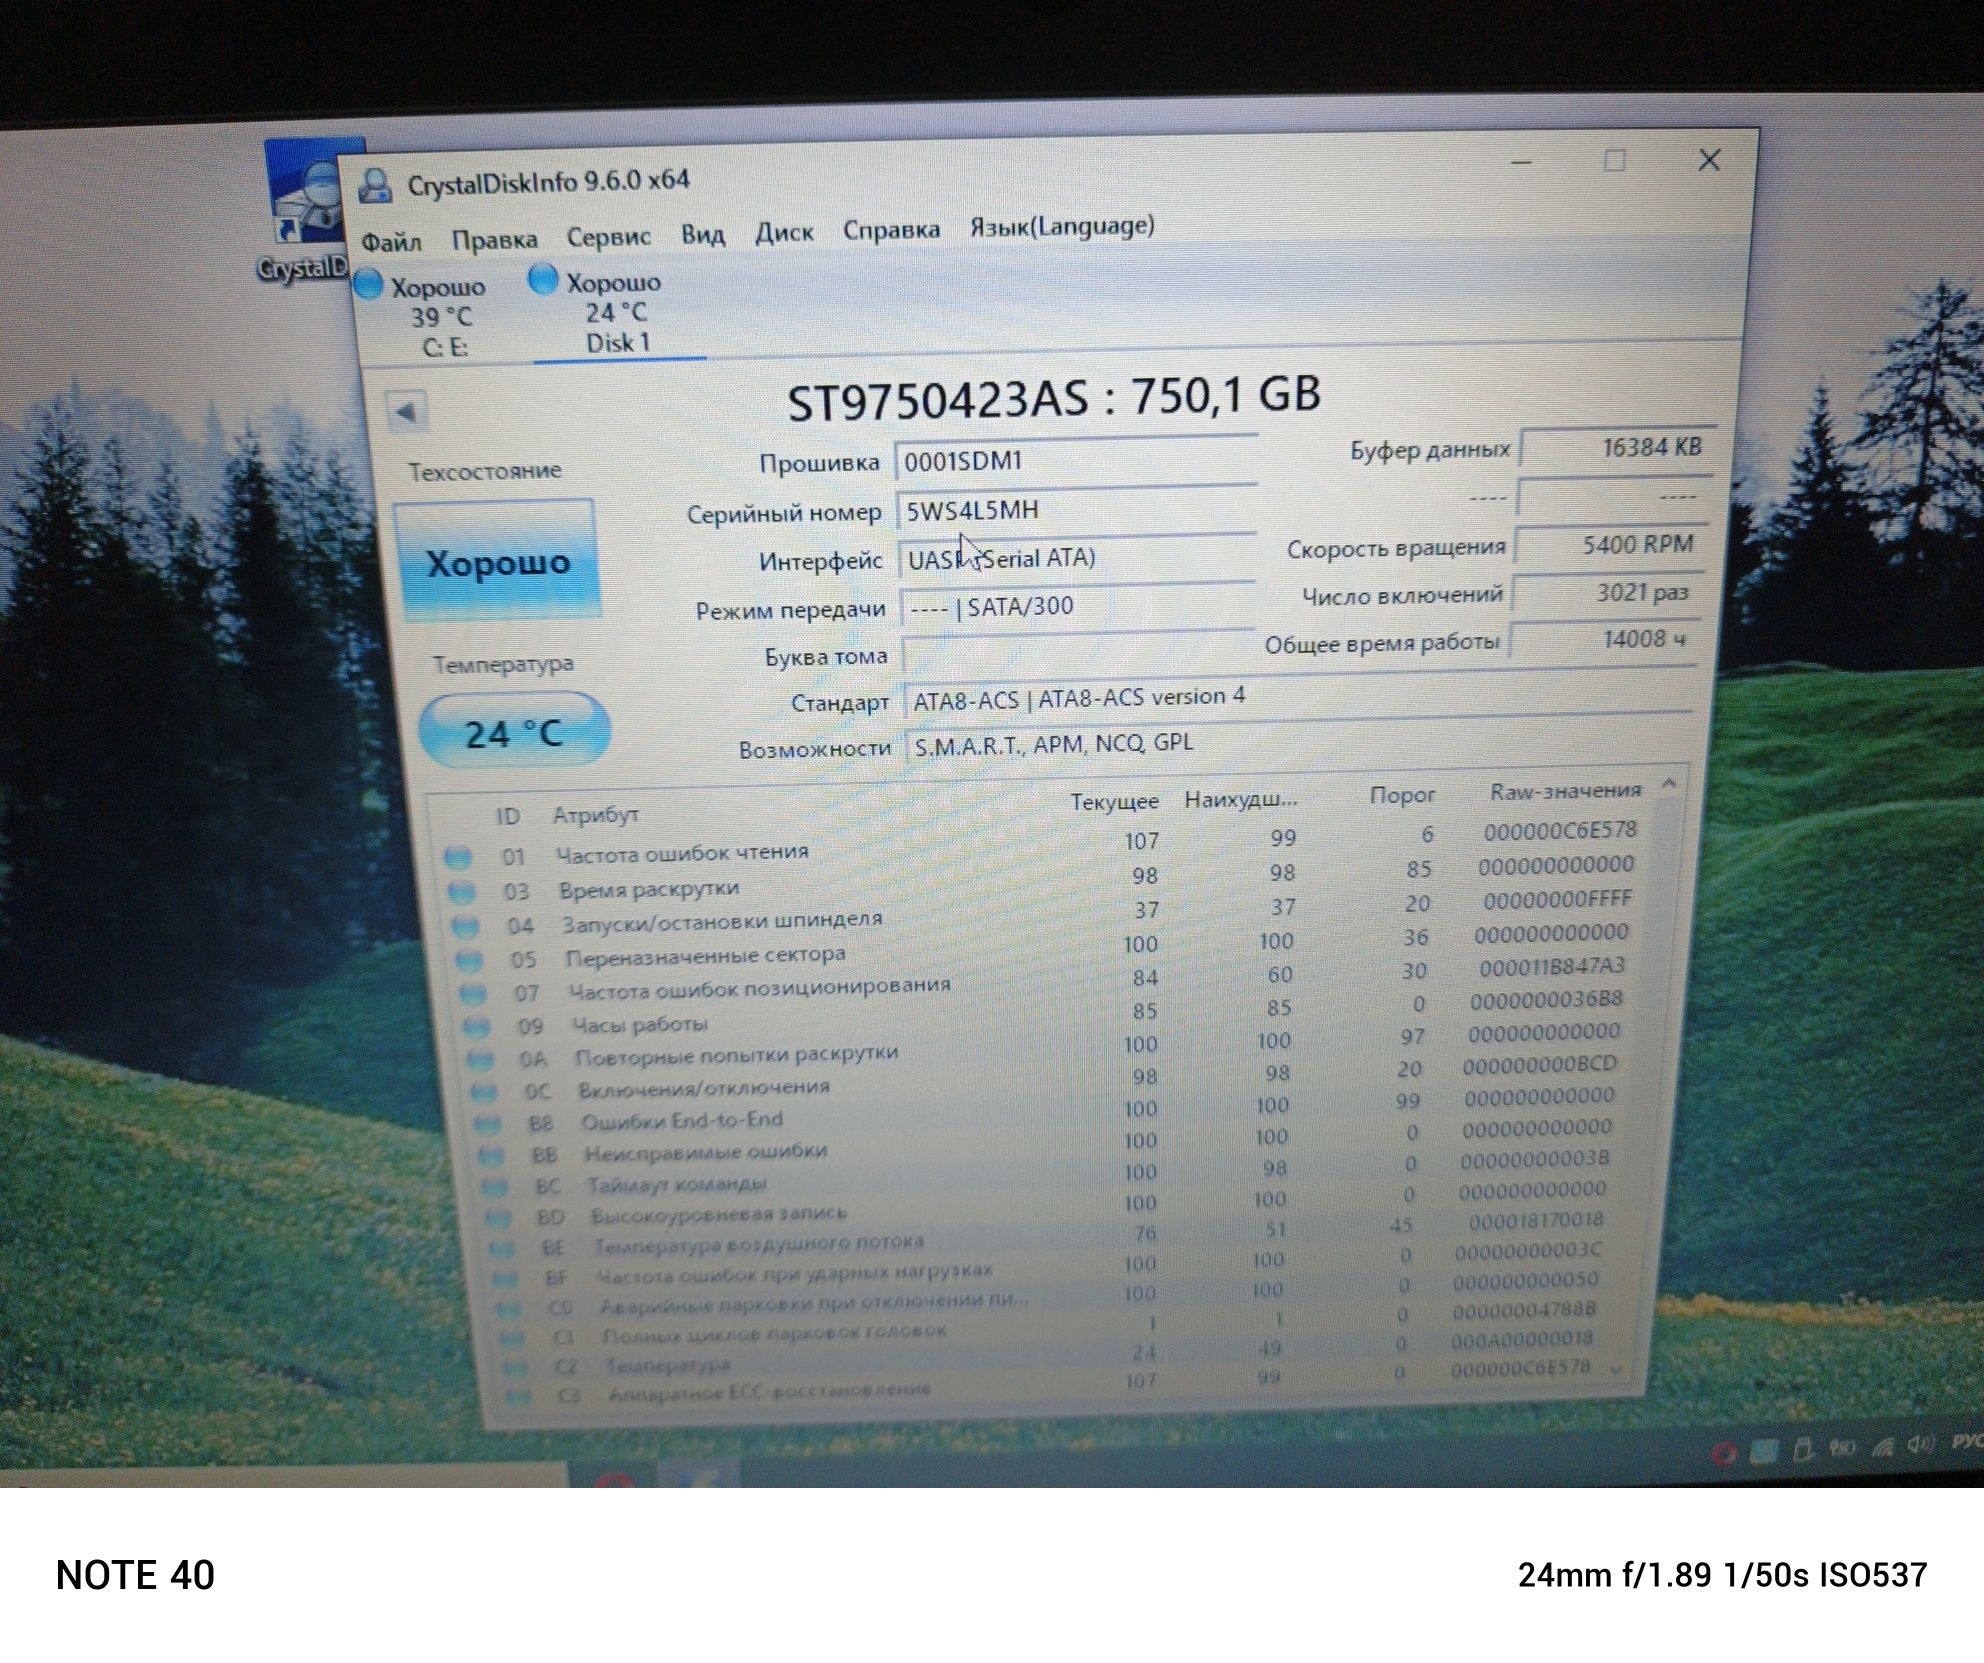Close the CrystalDiskInfo window

point(1709,159)
